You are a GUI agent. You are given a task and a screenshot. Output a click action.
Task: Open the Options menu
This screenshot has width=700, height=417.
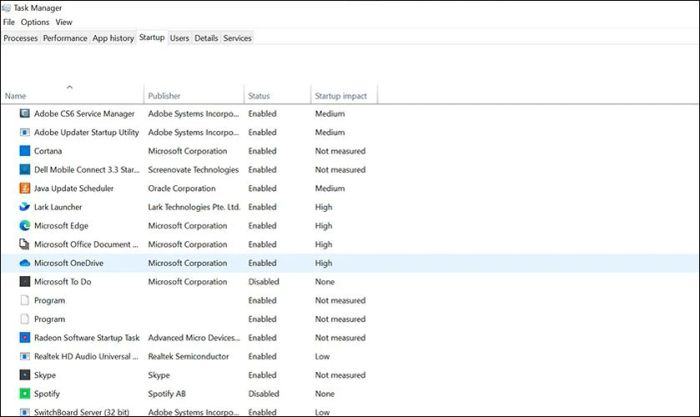pyautogui.click(x=35, y=22)
